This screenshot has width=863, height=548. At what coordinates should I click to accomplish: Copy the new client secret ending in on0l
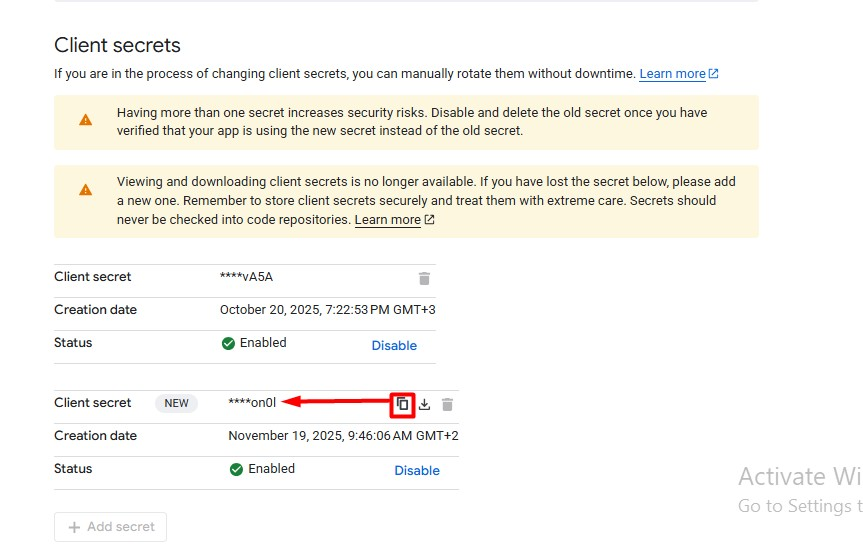[401, 404]
